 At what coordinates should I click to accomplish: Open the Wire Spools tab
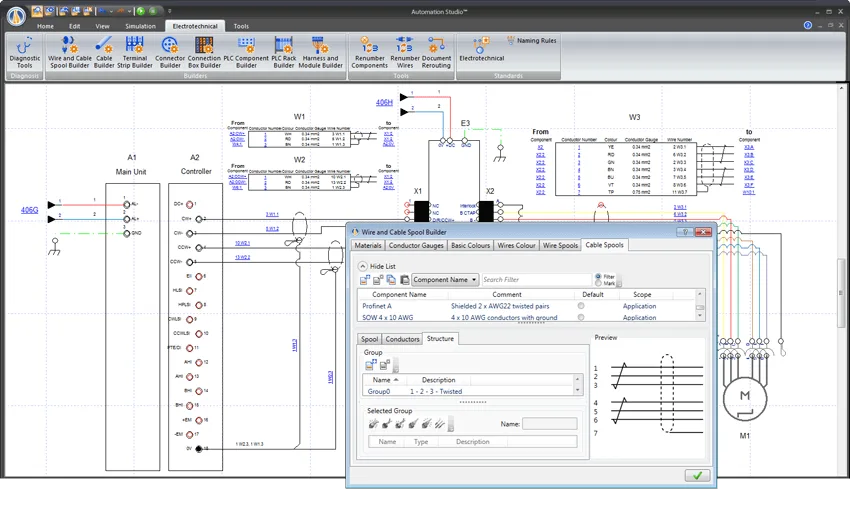(560, 246)
